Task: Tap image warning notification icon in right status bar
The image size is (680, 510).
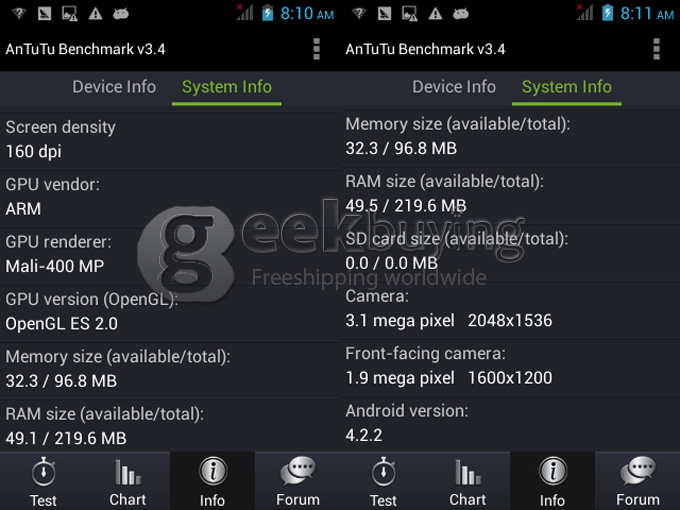Action: [409, 13]
